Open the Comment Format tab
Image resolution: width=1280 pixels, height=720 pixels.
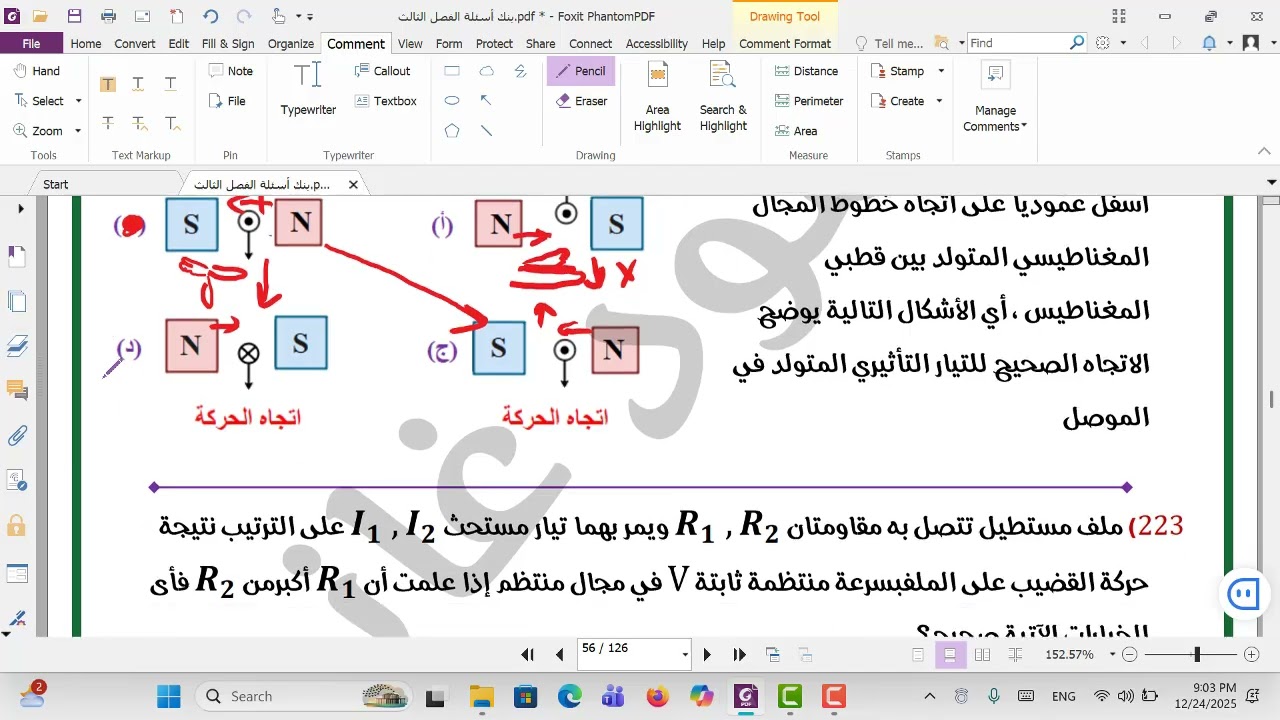pos(785,43)
